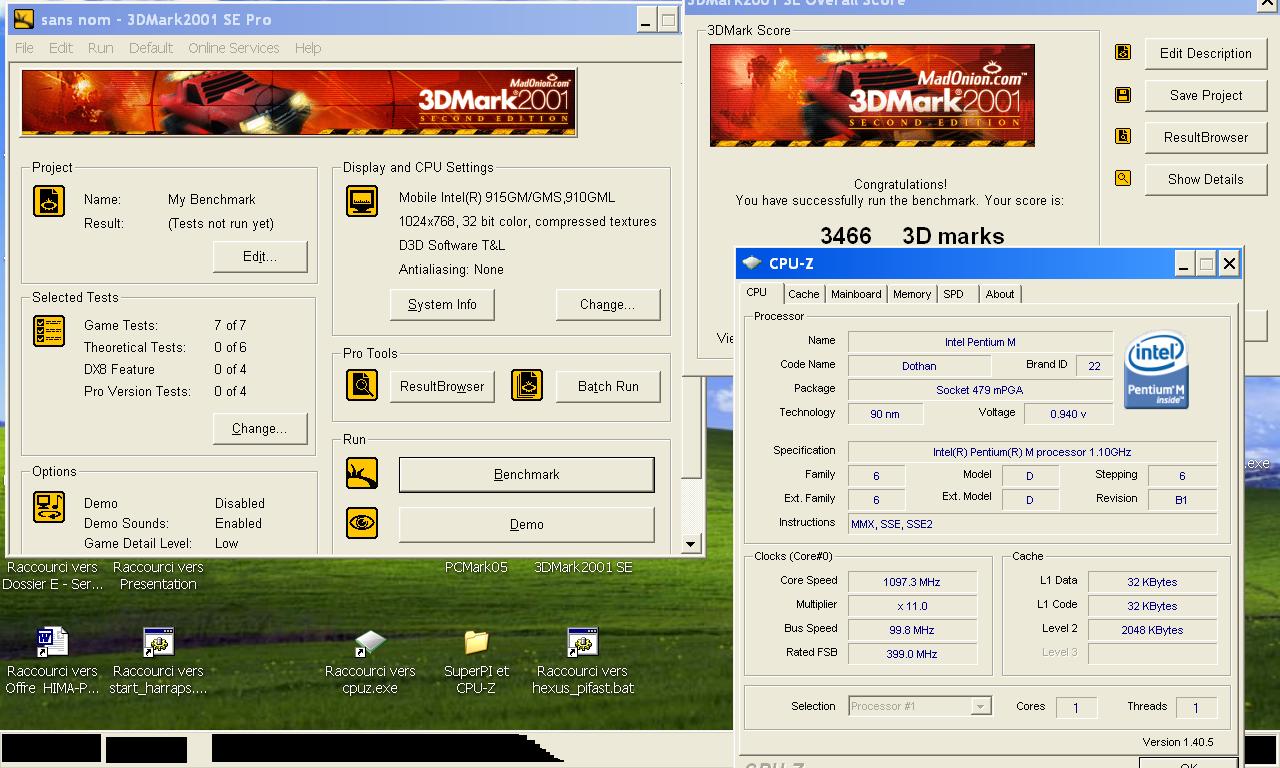The width and height of the screenshot is (1280, 768).
Task: Click the 3DMark2001 SE desktop label
Action: tap(583, 567)
